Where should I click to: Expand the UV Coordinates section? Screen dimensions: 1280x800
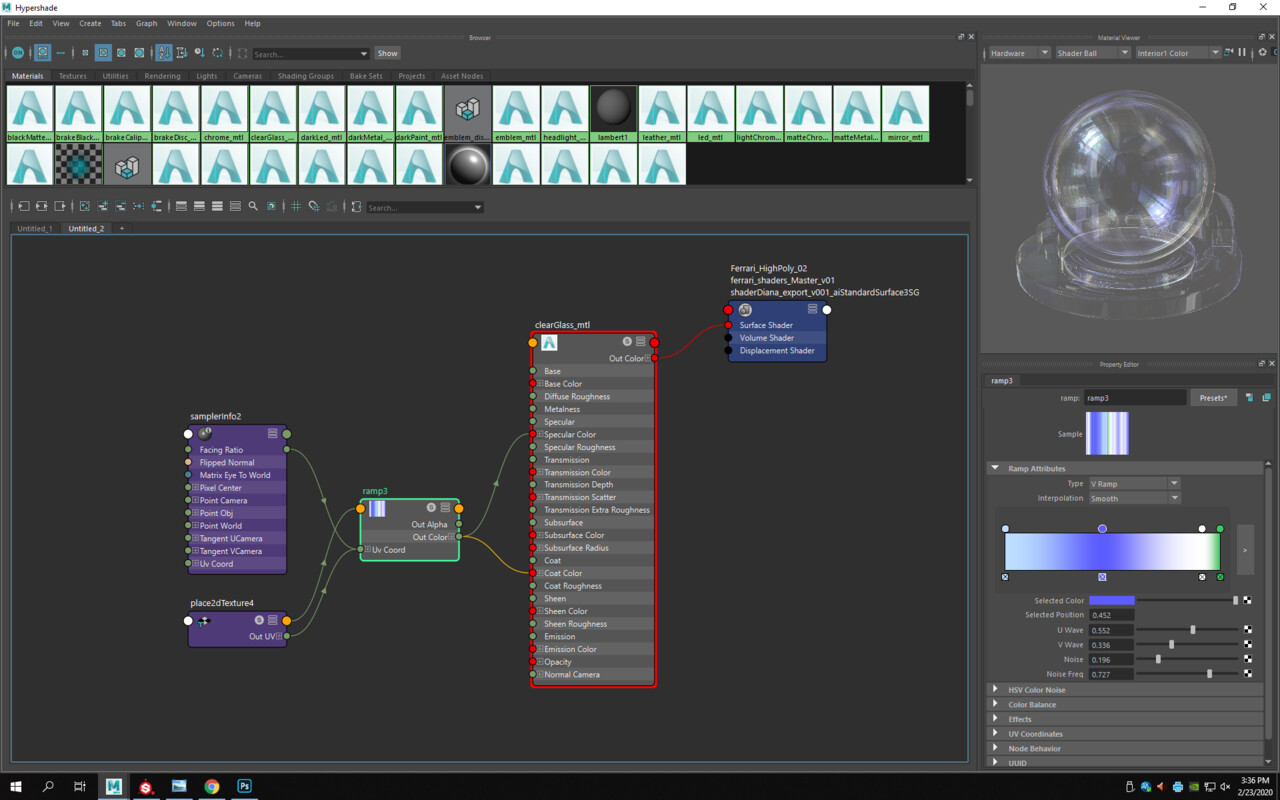pyautogui.click(x=995, y=734)
